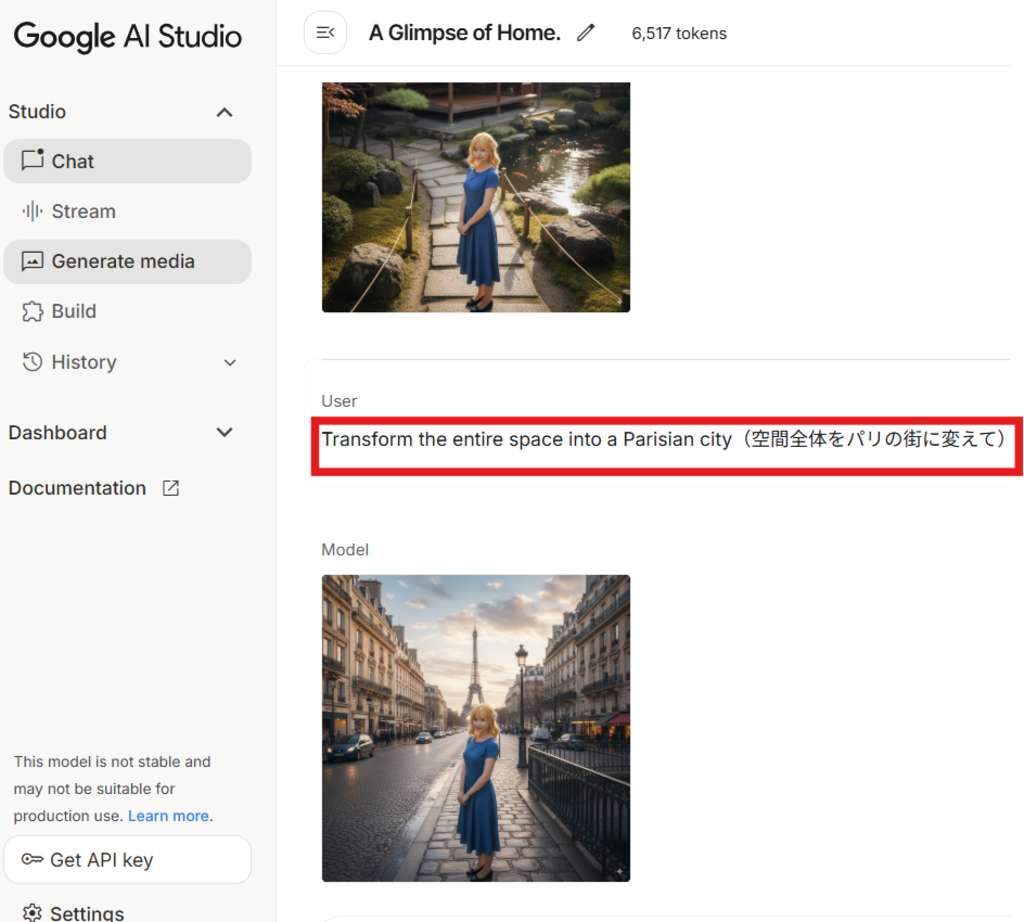This screenshot has width=1024, height=922.
Task: Open the Documentation link
Action: [77, 488]
